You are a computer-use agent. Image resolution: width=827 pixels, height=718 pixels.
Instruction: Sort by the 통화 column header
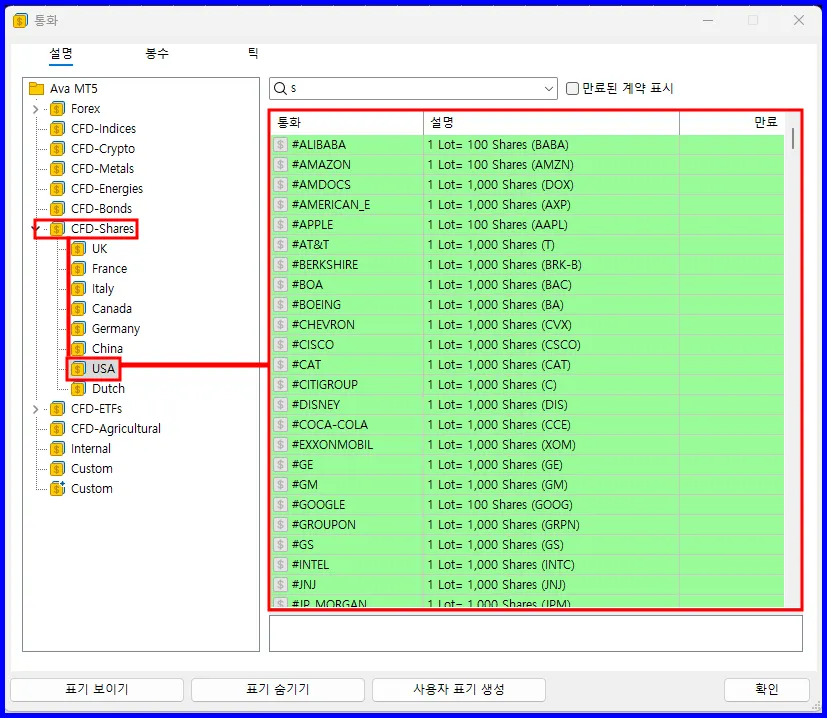(x=347, y=123)
